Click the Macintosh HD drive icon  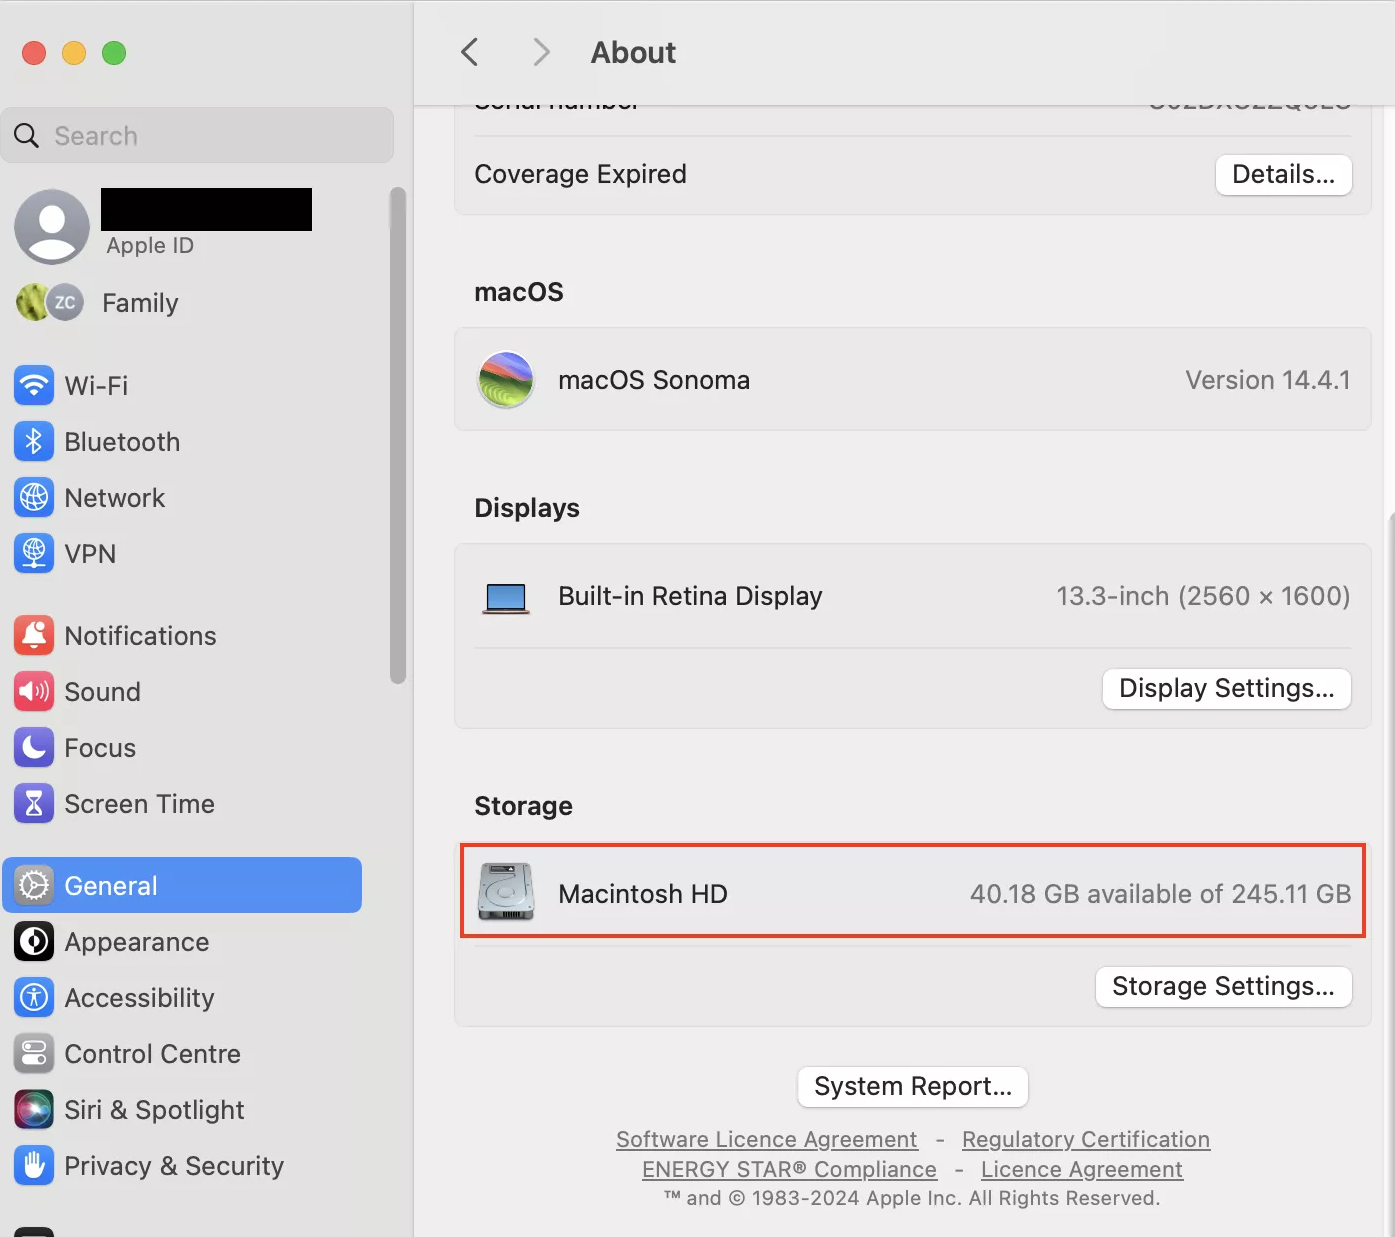(506, 892)
